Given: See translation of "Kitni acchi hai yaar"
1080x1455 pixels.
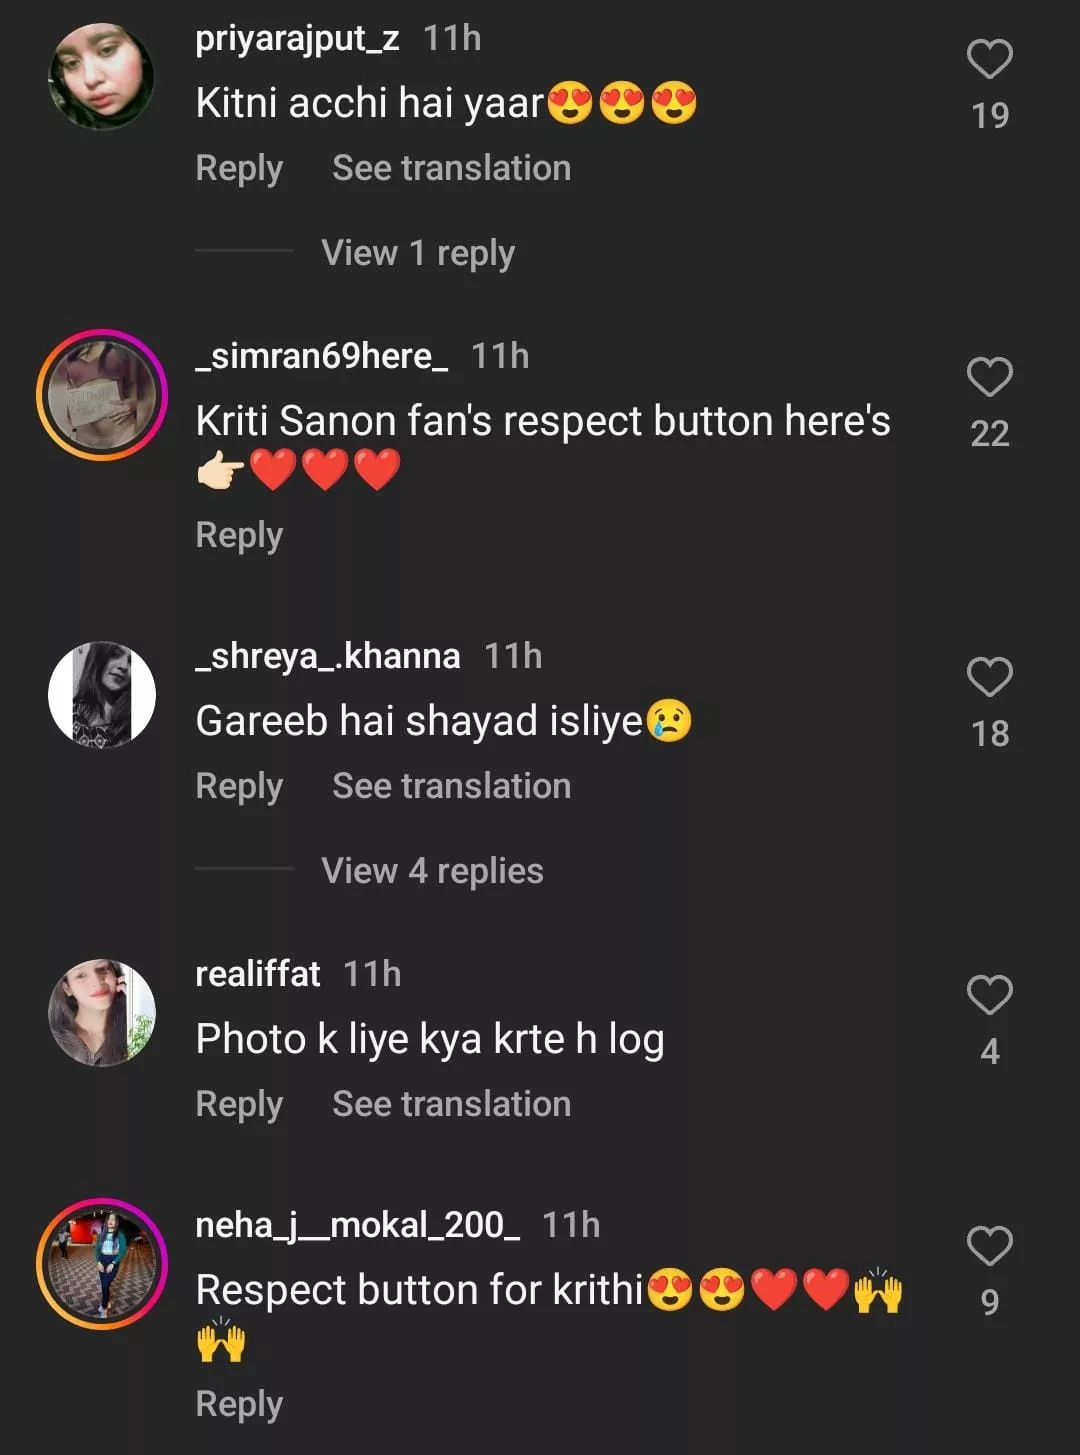Looking at the screenshot, I should click(451, 168).
